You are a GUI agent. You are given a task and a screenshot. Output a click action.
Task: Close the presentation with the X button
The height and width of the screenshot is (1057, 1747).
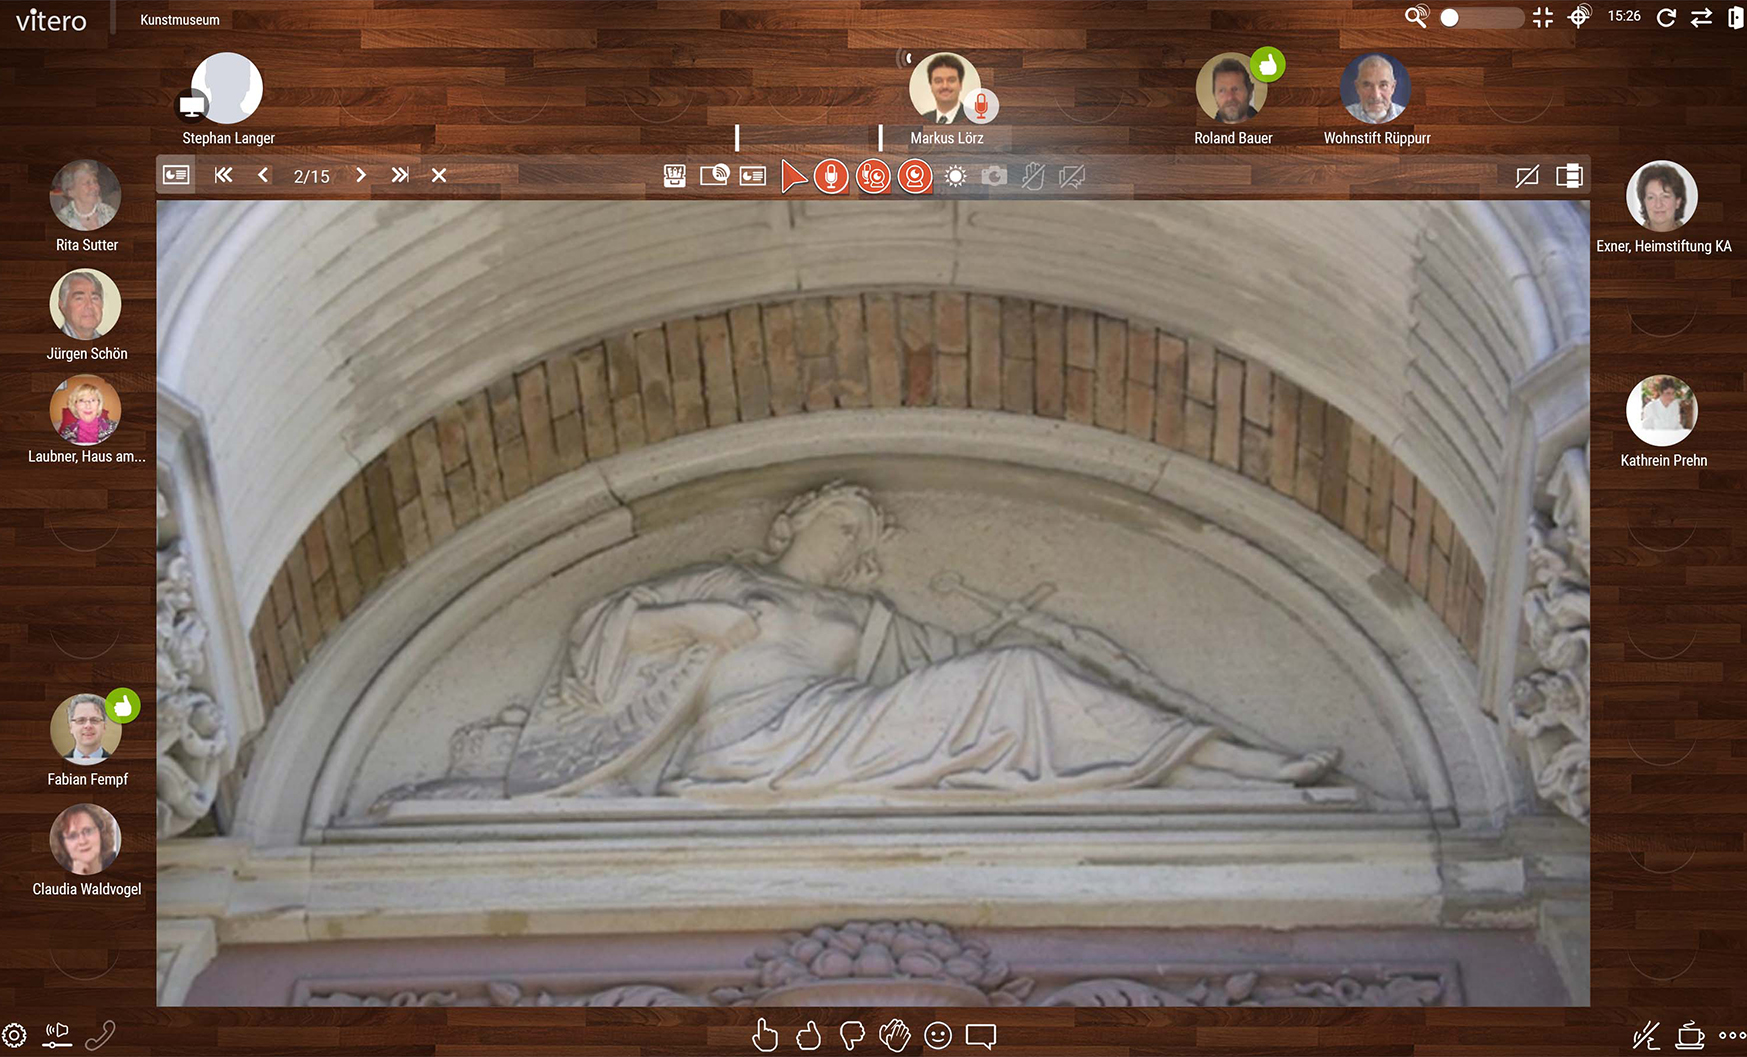(438, 175)
